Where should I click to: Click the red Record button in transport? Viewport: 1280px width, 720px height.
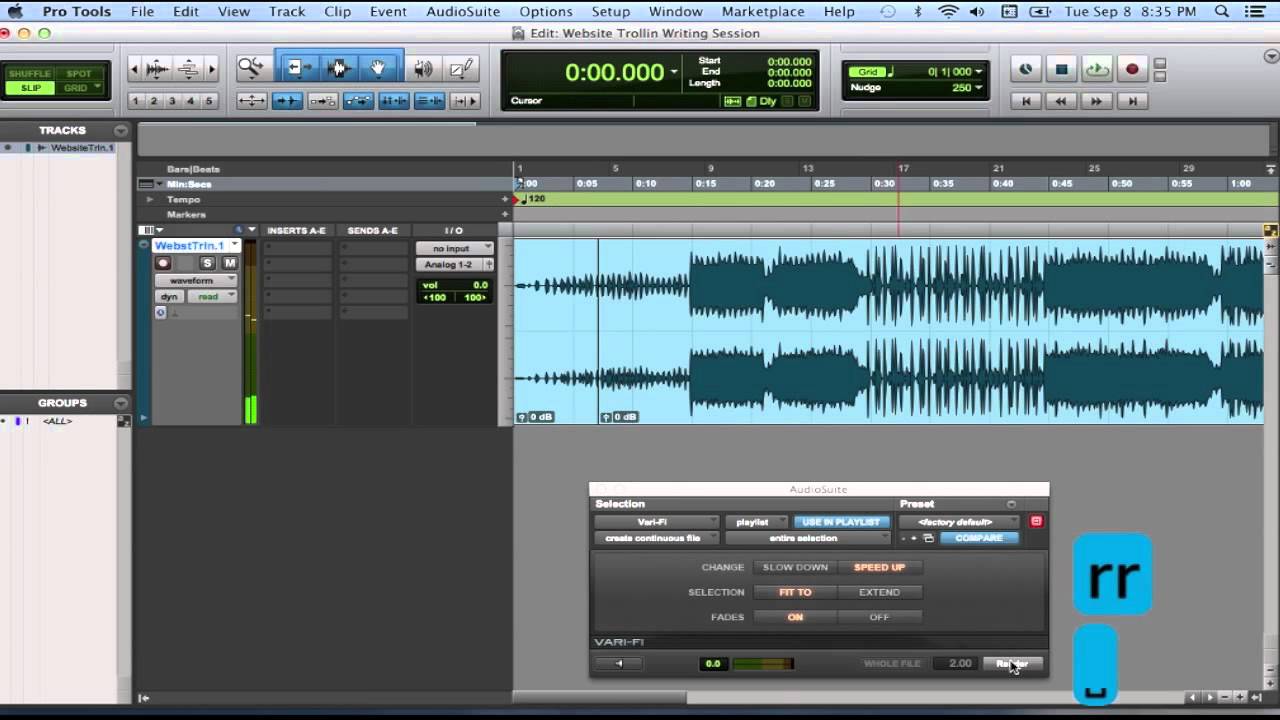coord(1132,69)
